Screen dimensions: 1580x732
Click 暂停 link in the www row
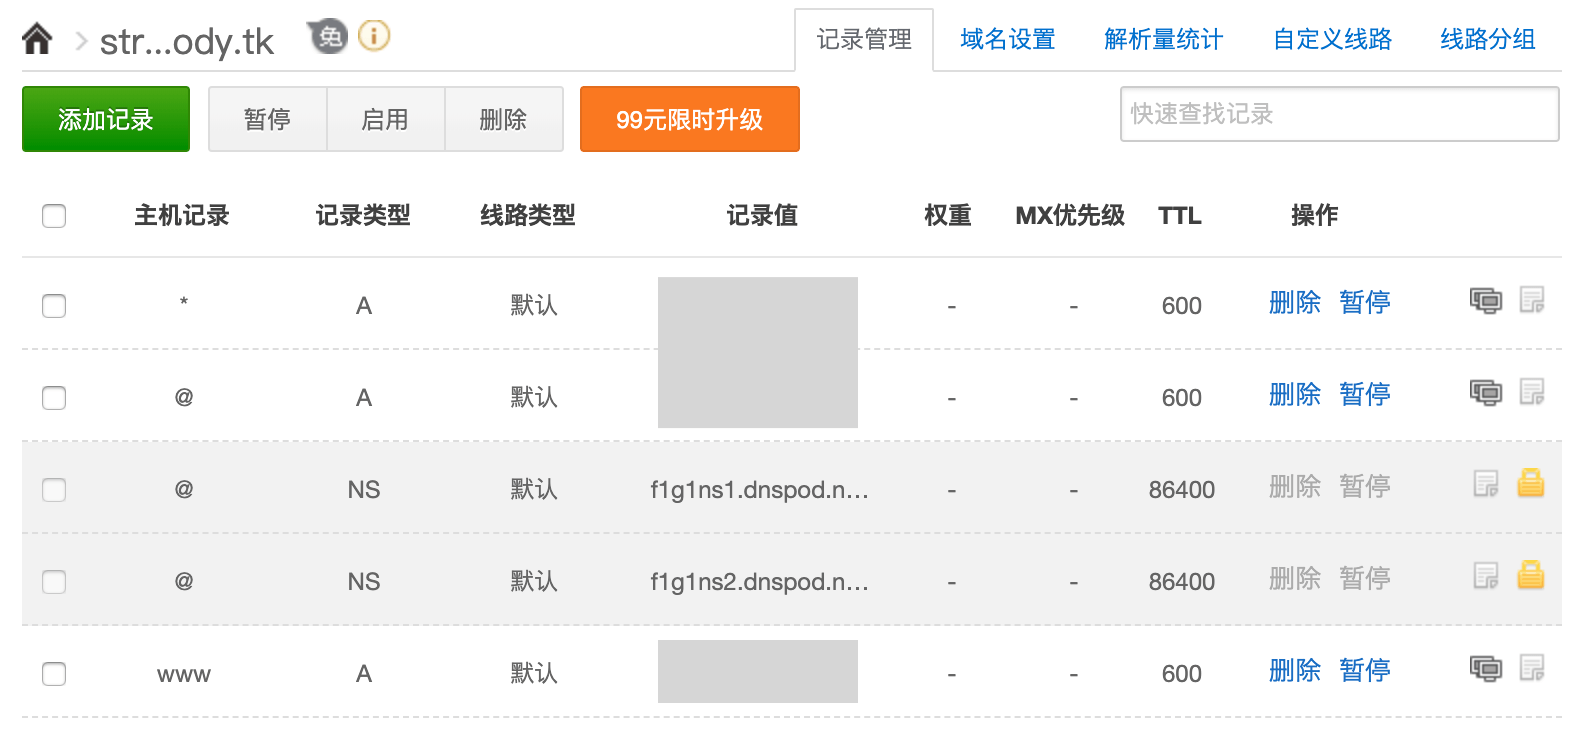coord(1365,670)
